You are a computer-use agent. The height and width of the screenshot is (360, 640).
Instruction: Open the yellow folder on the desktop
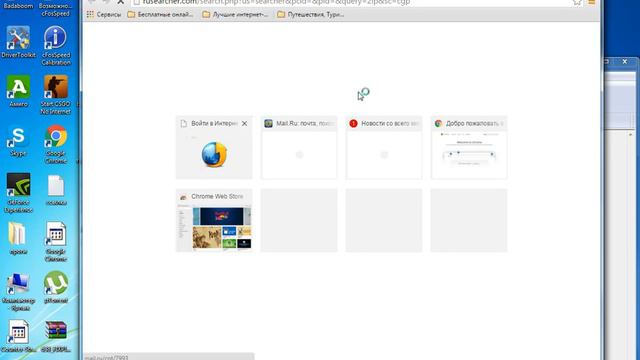coord(18,238)
